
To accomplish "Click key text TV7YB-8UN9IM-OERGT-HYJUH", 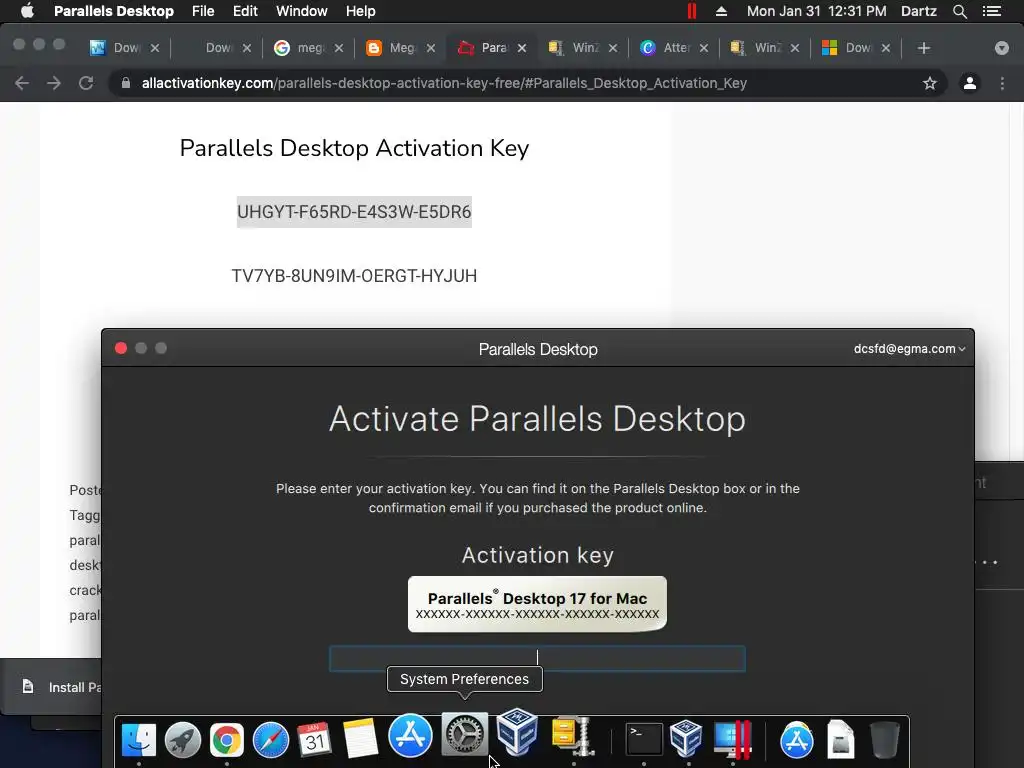I will [x=354, y=276].
